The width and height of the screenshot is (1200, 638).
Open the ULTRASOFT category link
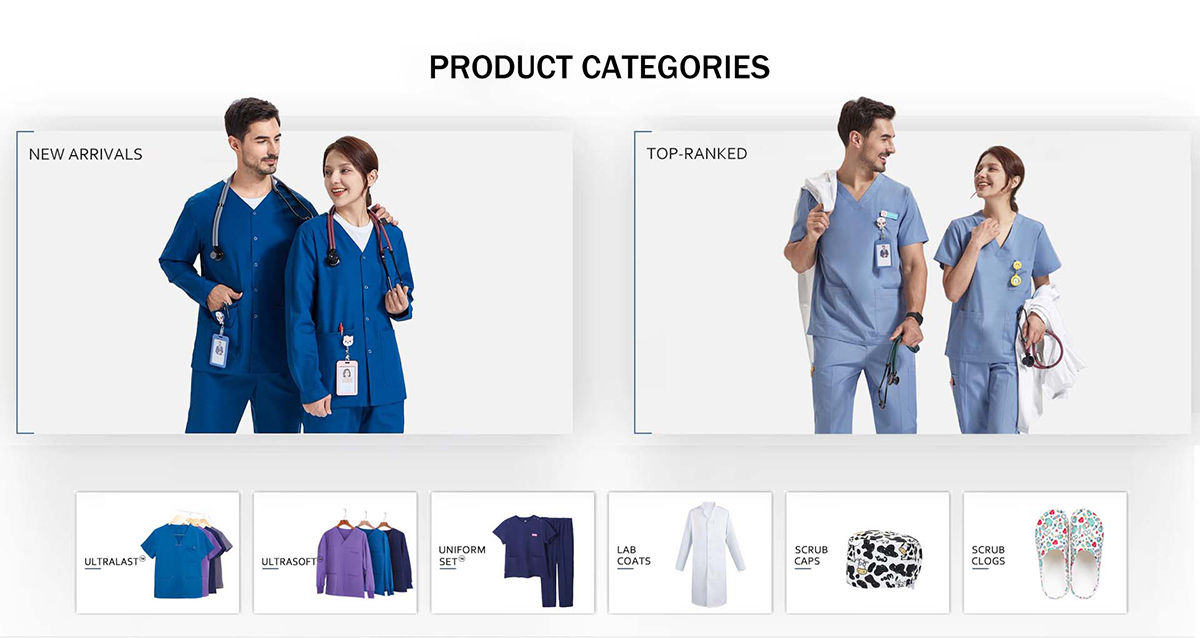pos(290,562)
